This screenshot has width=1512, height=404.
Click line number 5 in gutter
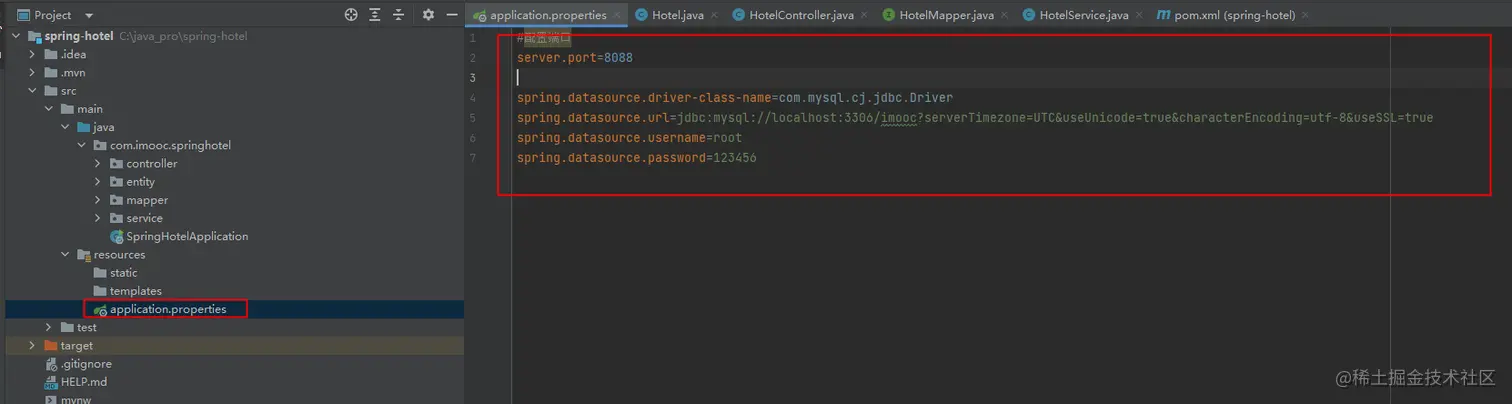pyautogui.click(x=473, y=118)
